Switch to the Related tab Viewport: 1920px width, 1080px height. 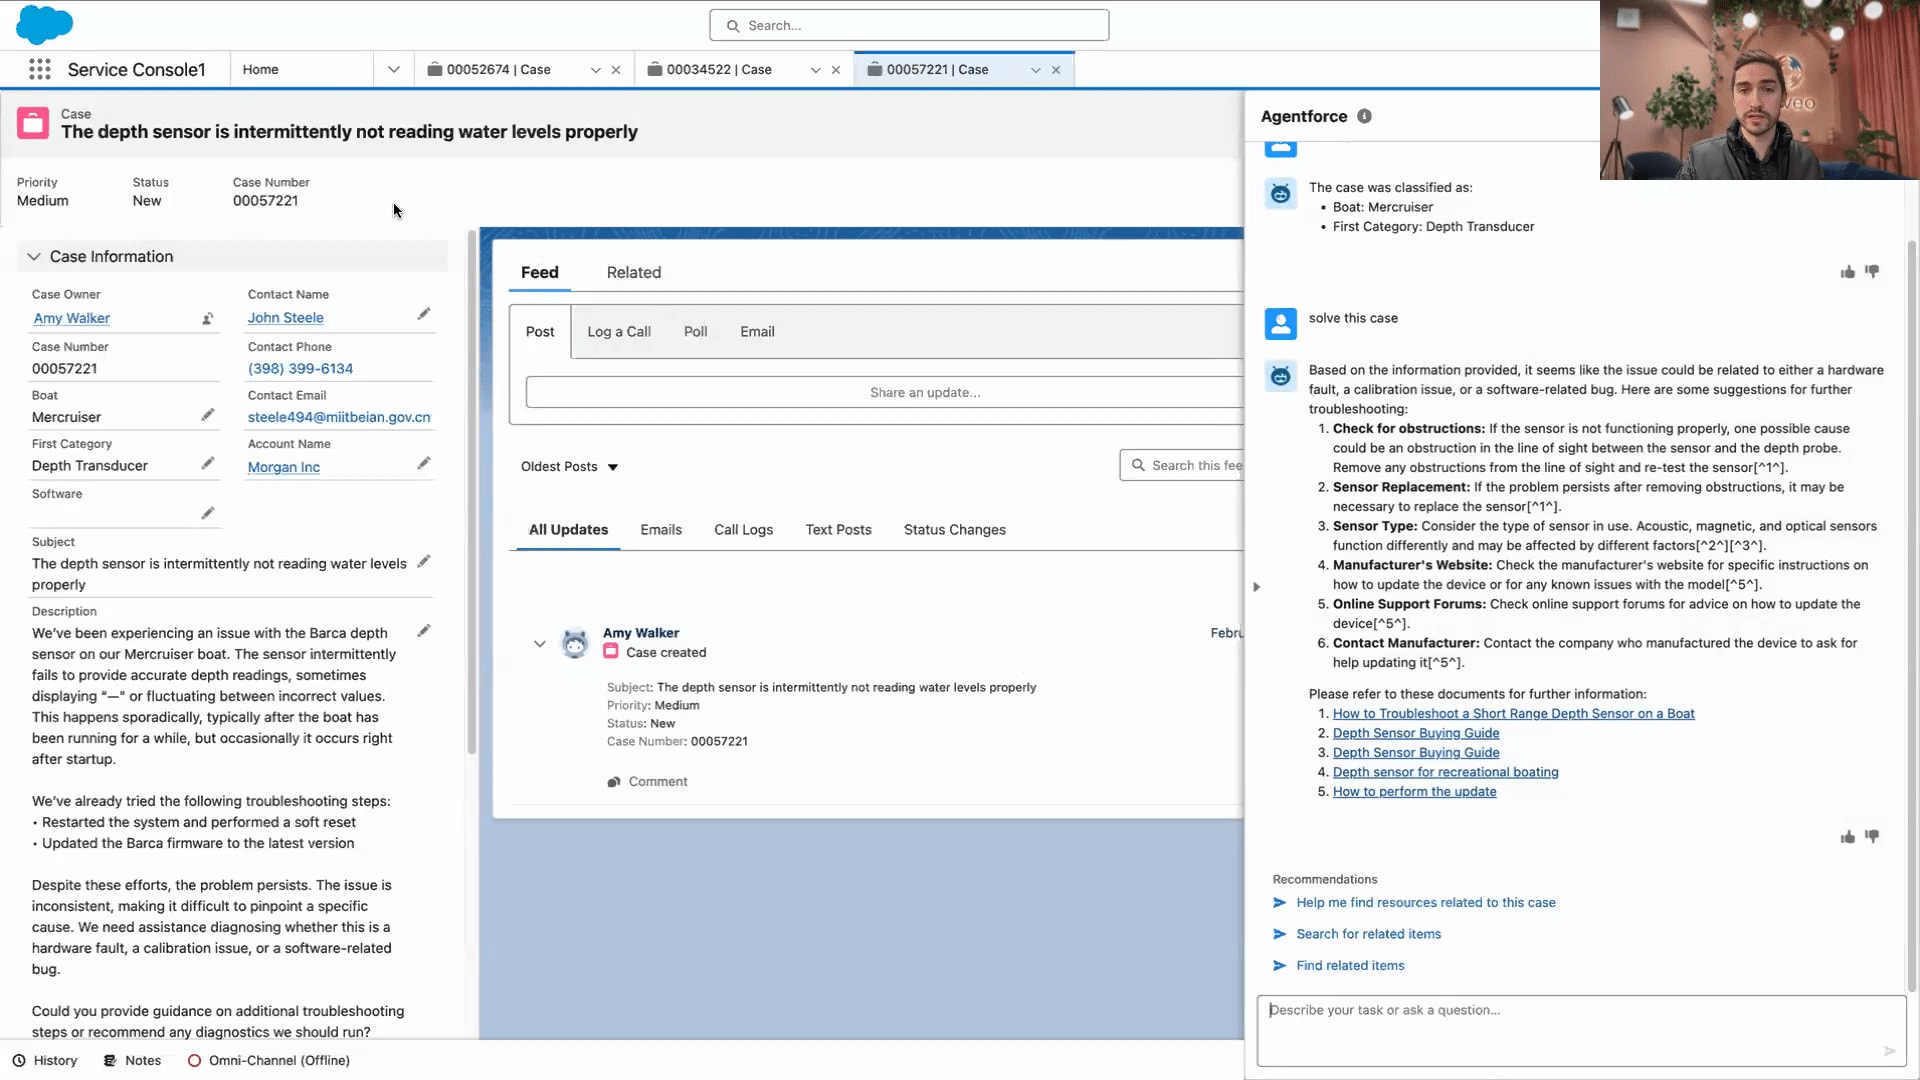[634, 273]
